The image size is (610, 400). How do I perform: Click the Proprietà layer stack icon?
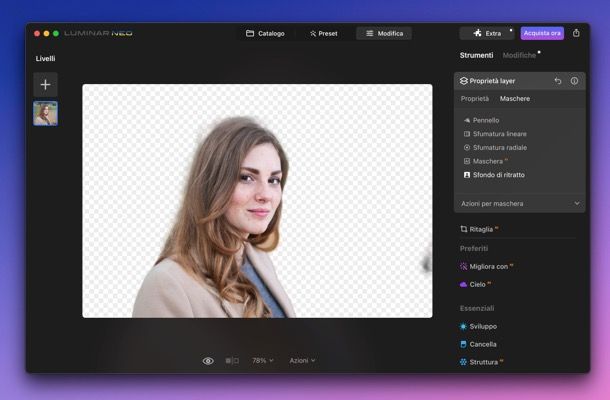tap(464, 81)
